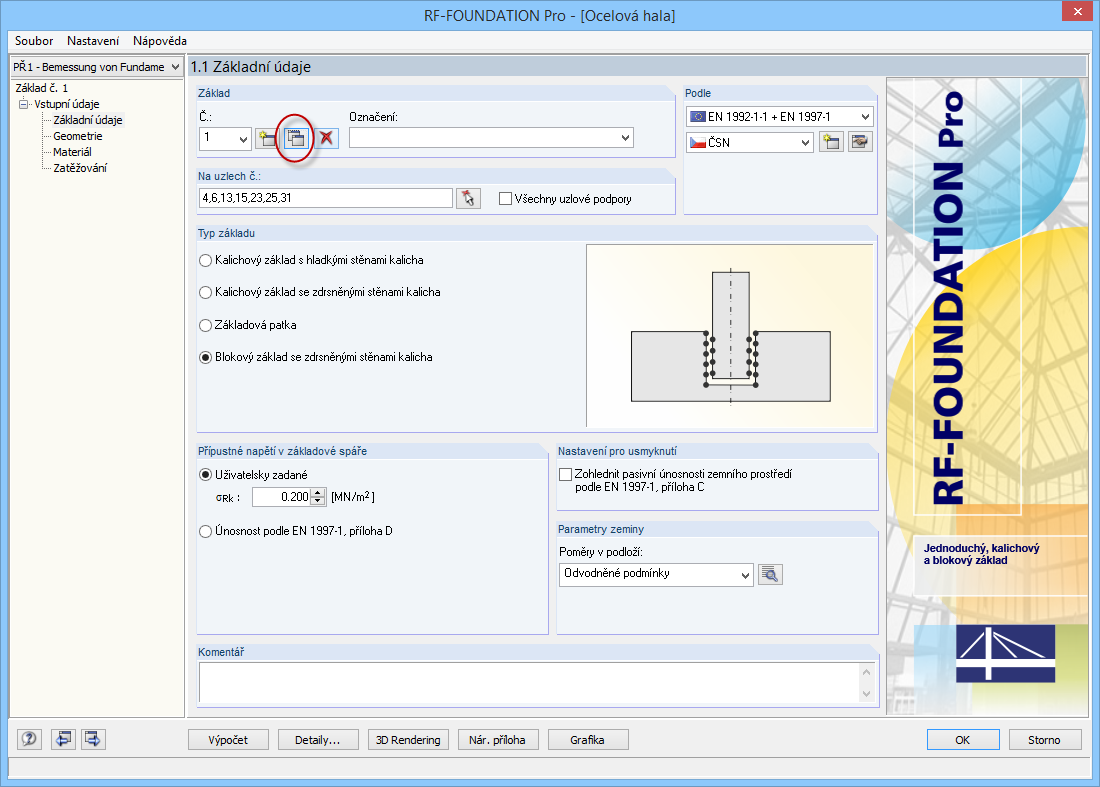This screenshot has width=1100, height=787.
Task: Select Blokový základ se zdrsněnými stěnami
Action: pyautogui.click(x=206, y=358)
